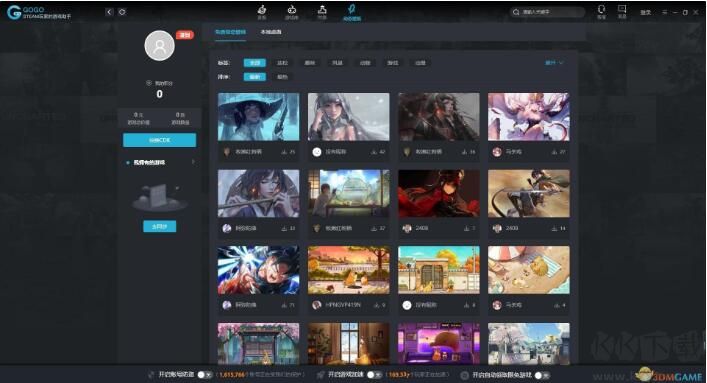Image resolution: width=707 pixels, height=383 pixels.
Task: Select the third tag filter chip
Action: click(x=310, y=63)
